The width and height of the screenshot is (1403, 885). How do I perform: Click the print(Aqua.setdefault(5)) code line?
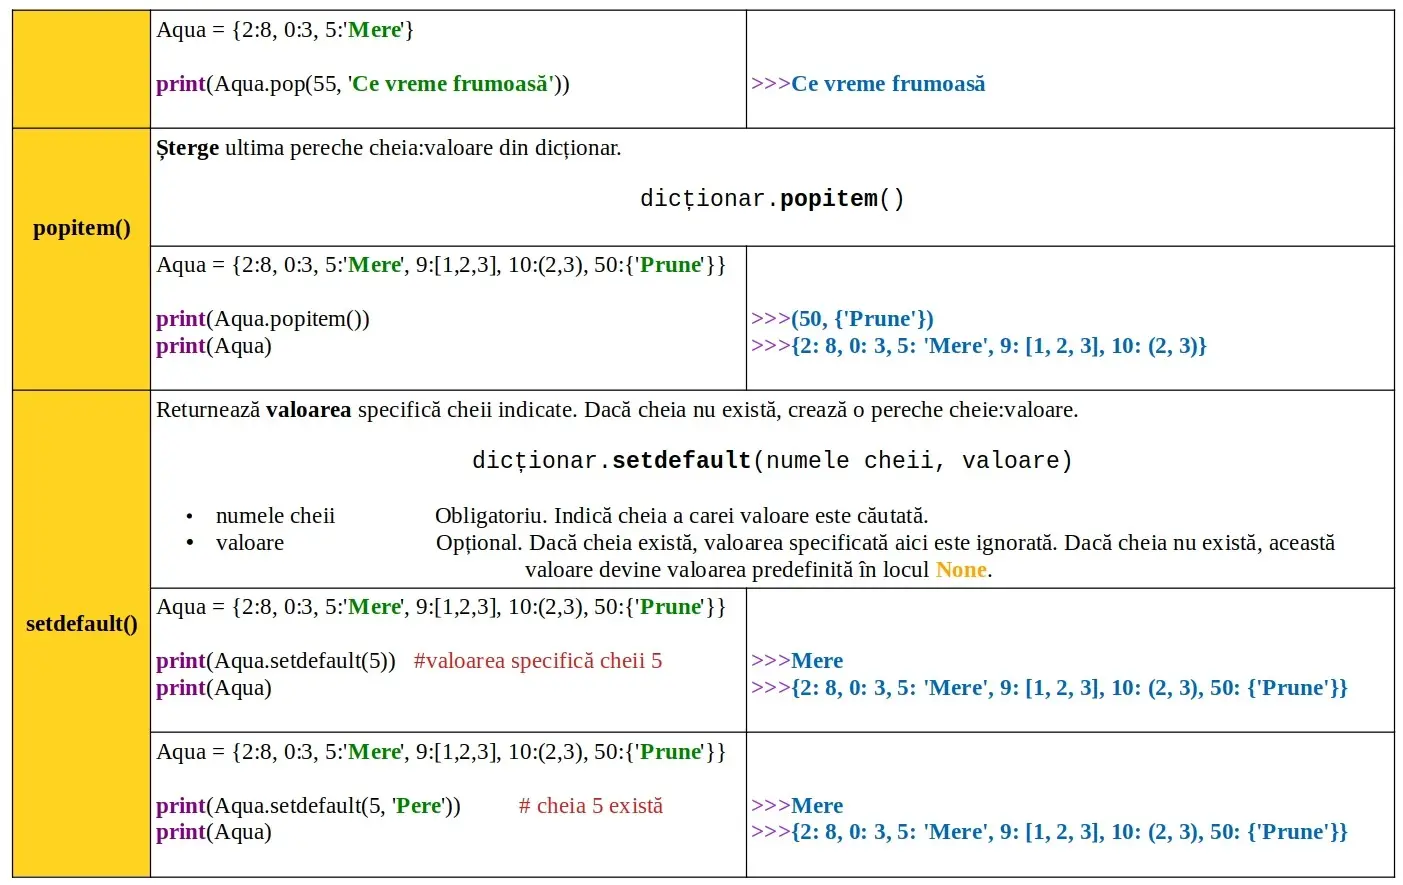[275, 661]
